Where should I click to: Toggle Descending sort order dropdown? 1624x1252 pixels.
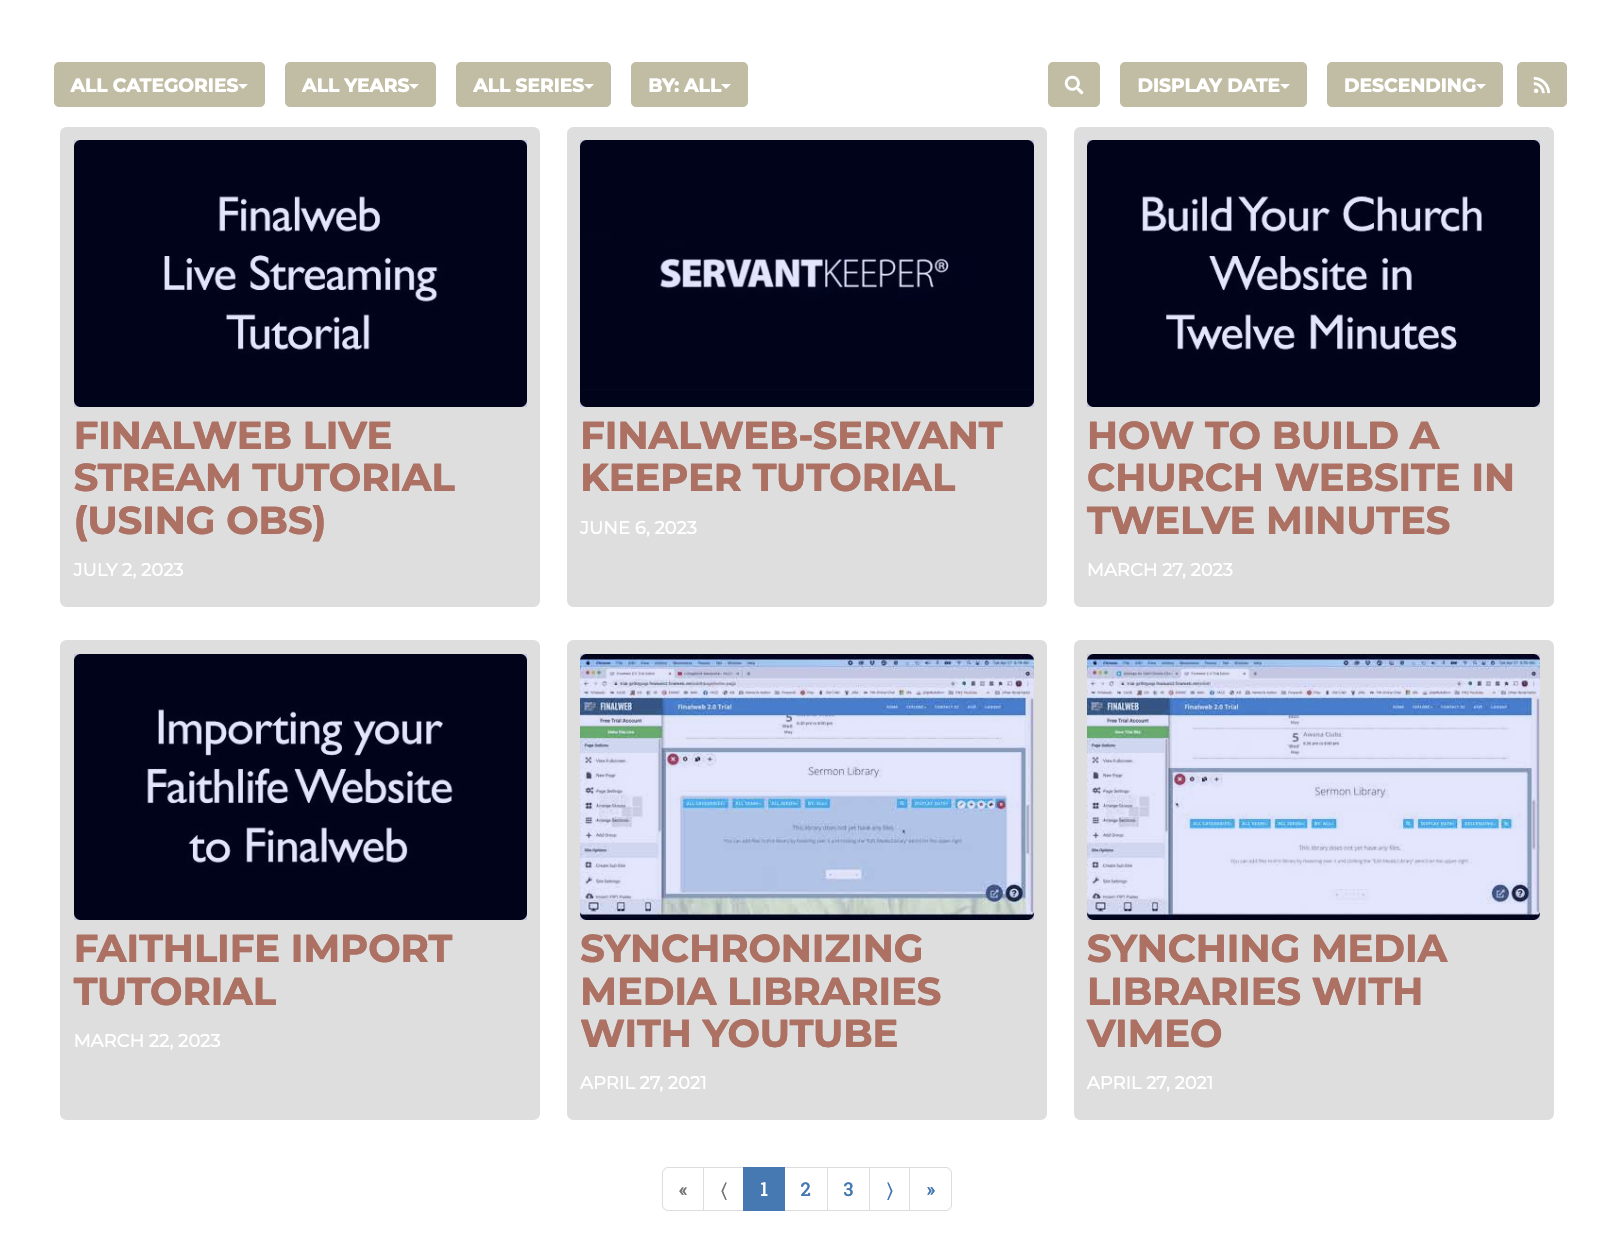(x=1414, y=85)
